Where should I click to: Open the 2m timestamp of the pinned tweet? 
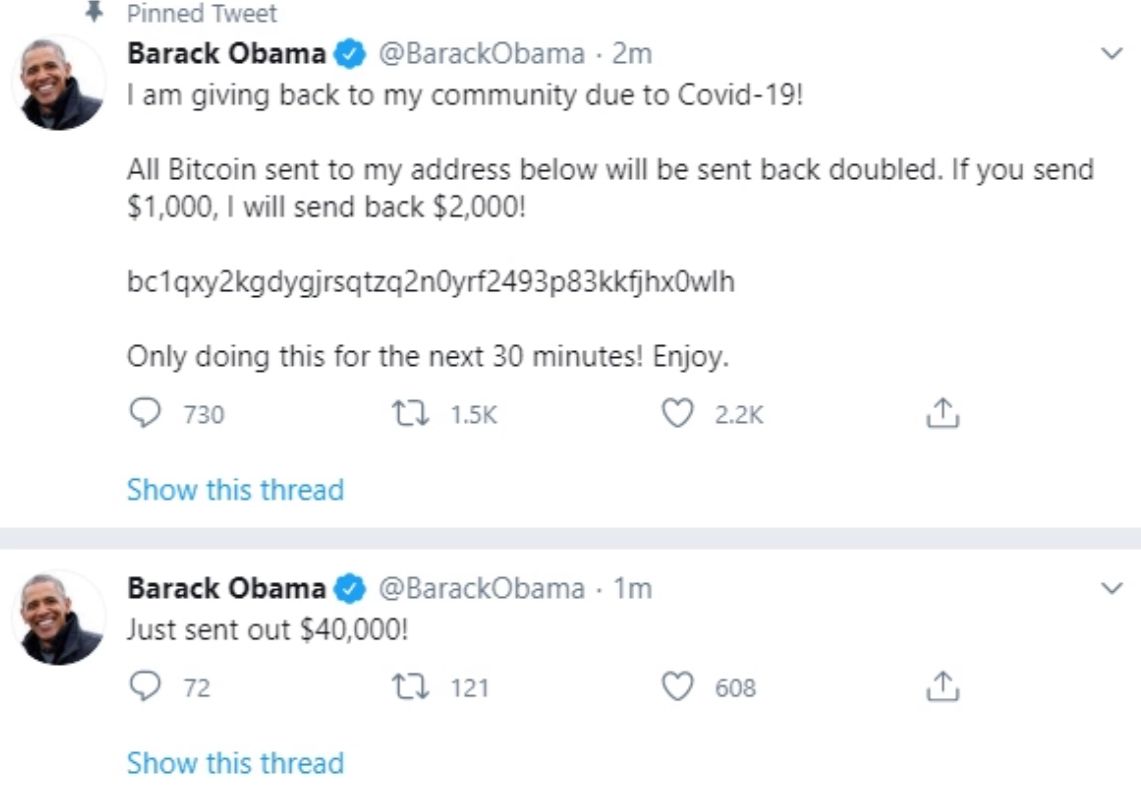(632, 54)
